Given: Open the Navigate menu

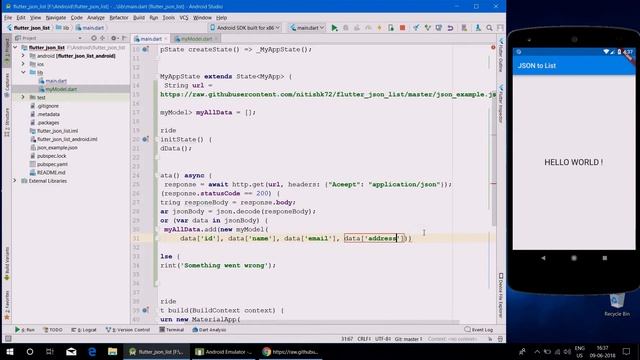Looking at the screenshot, I should [x=56, y=18].
